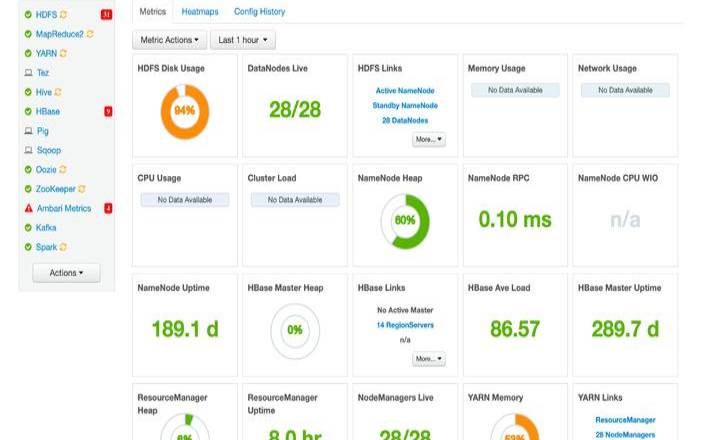Click the refresh icon beside ZooKeeper
The image size is (704, 440).
(82, 189)
